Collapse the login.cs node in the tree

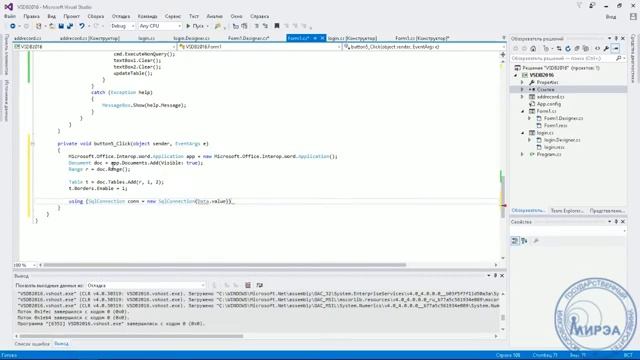pos(522,133)
